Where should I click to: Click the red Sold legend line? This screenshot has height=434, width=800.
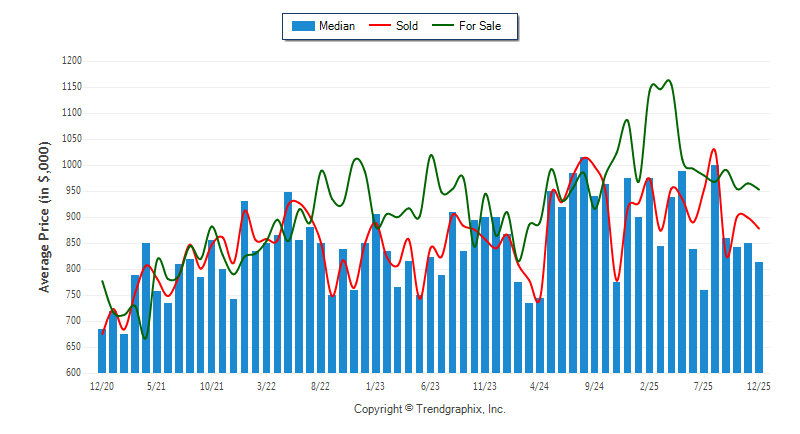pyautogui.click(x=381, y=26)
